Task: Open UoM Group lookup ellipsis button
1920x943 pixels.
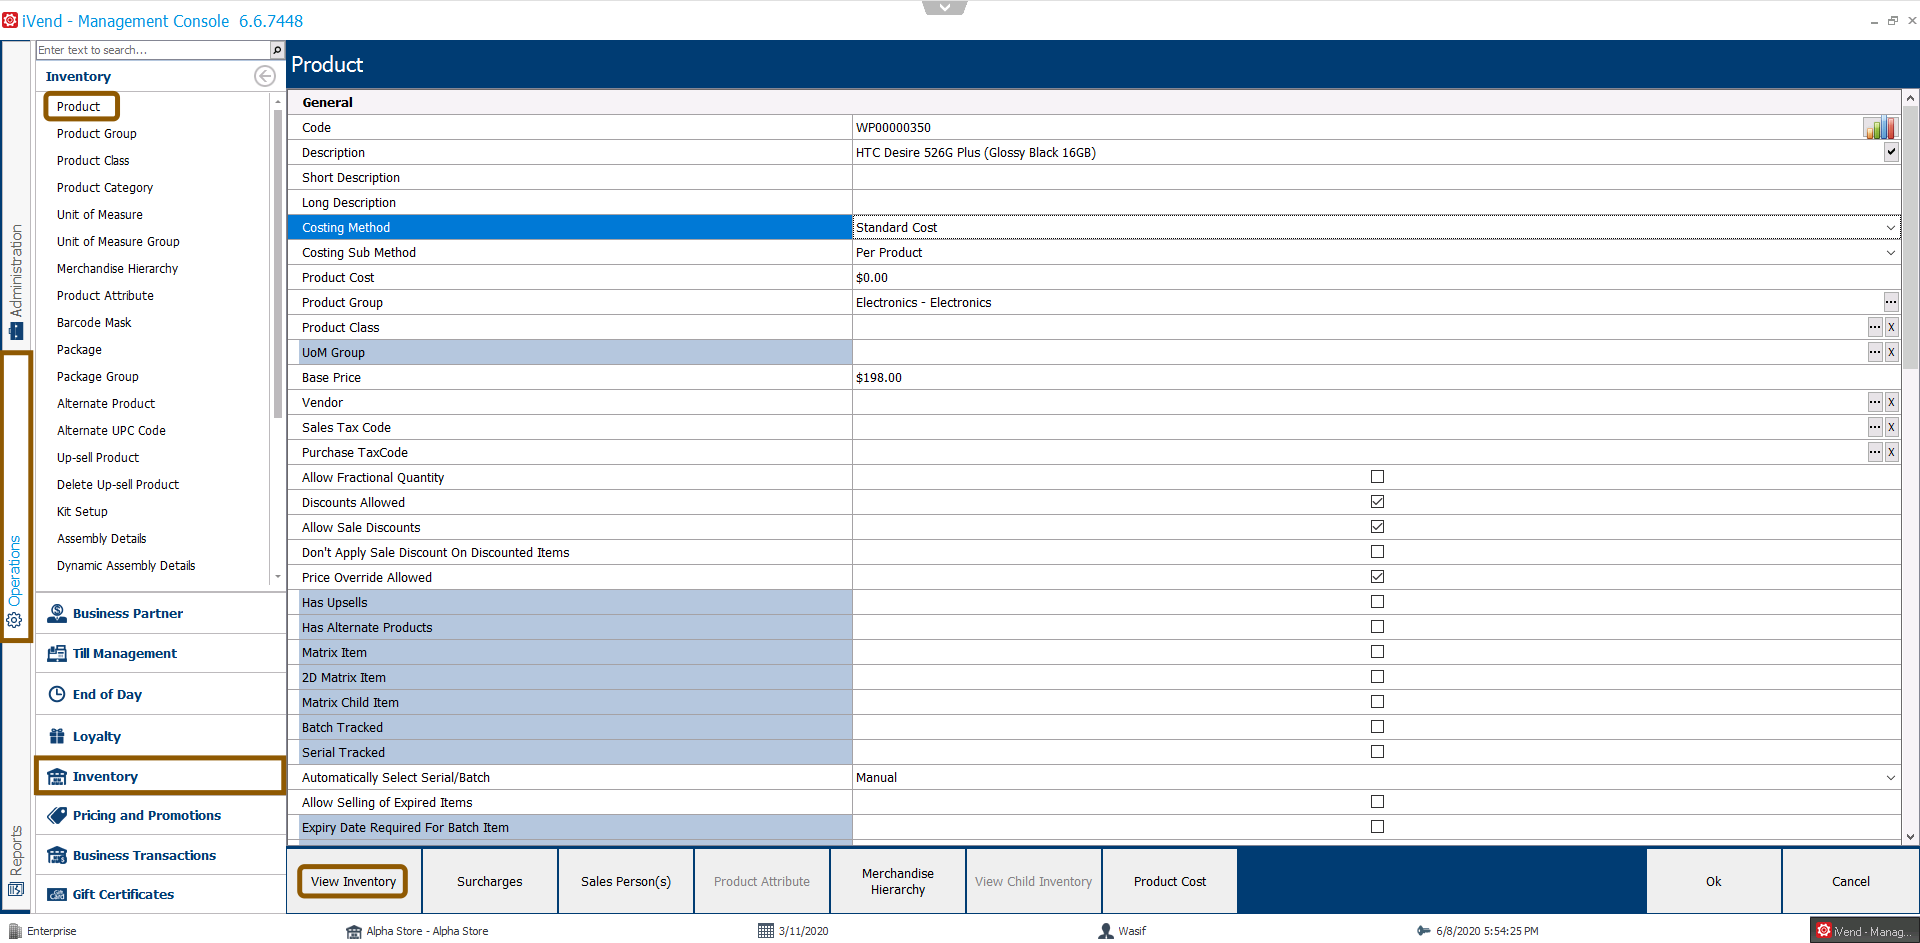Action: pyautogui.click(x=1875, y=352)
